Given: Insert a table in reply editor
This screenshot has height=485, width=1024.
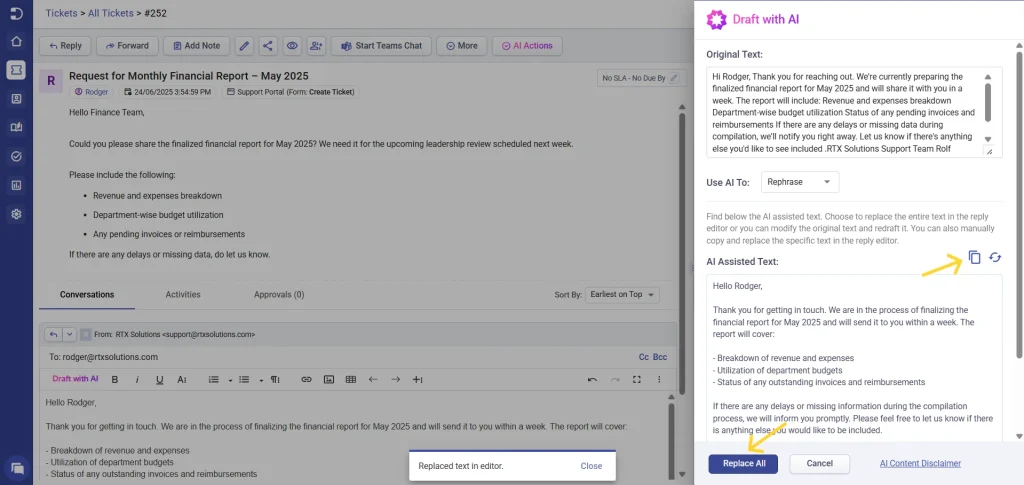Looking at the screenshot, I should [x=351, y=379].
